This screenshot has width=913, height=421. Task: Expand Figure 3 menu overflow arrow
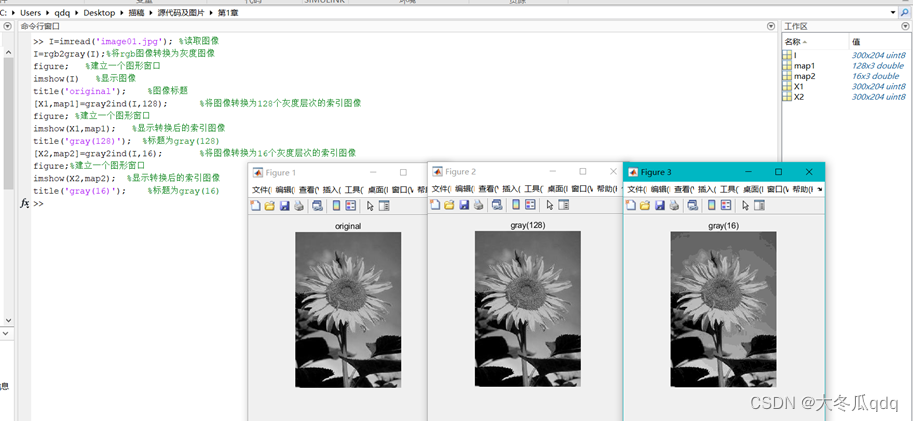coord(820,189)
